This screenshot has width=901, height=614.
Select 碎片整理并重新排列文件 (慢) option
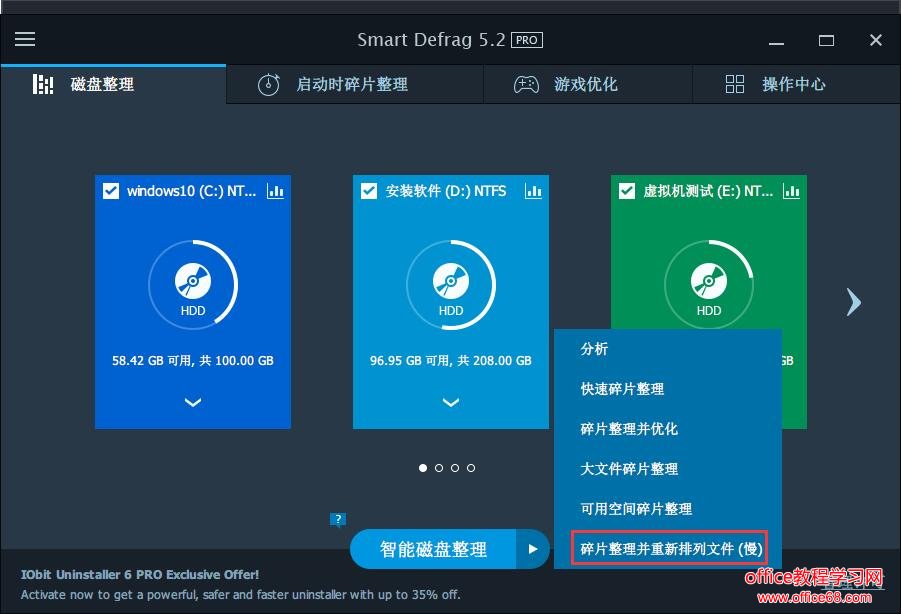(x=670, y=549)
